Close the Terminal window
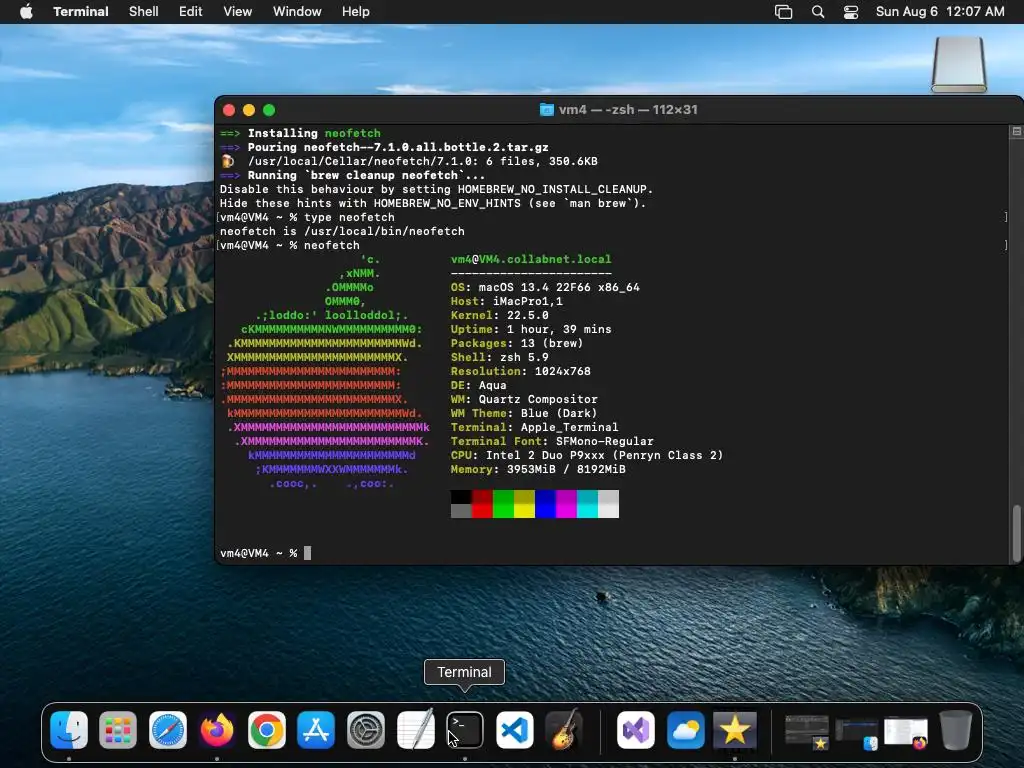Viewport: 1024px width, 768px height. click(229, 110)
